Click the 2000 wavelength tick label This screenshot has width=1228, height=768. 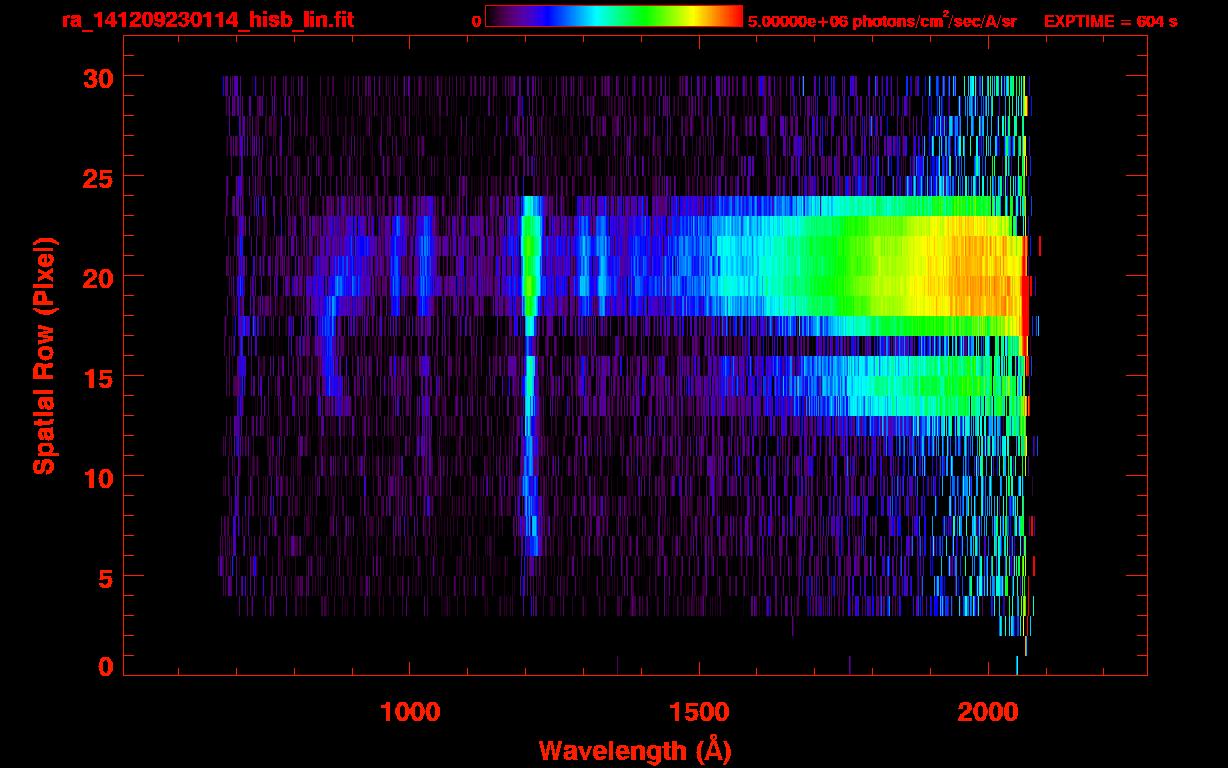[x=987, y=711]
